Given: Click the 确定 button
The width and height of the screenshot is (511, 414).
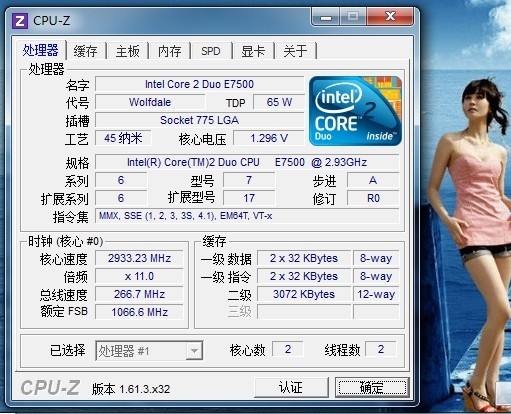Looking at the screenshot, I should 372,387.
